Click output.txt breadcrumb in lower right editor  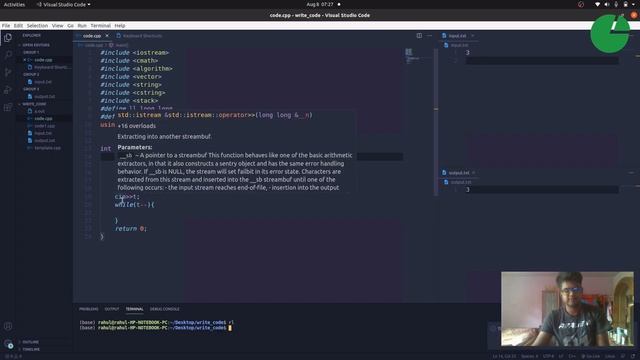pyautogui.click(x=461, y=182)
